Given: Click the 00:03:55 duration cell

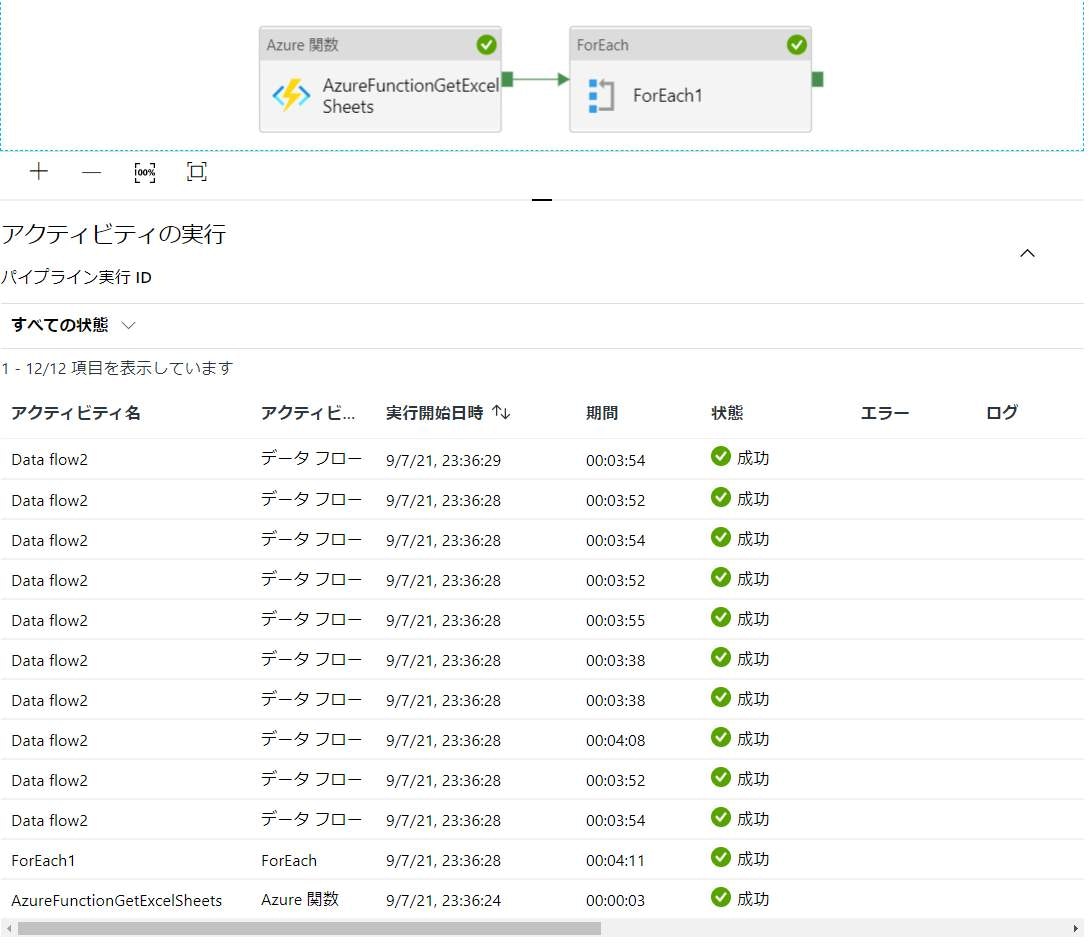Looking at the screenshot, I should 615,620.
